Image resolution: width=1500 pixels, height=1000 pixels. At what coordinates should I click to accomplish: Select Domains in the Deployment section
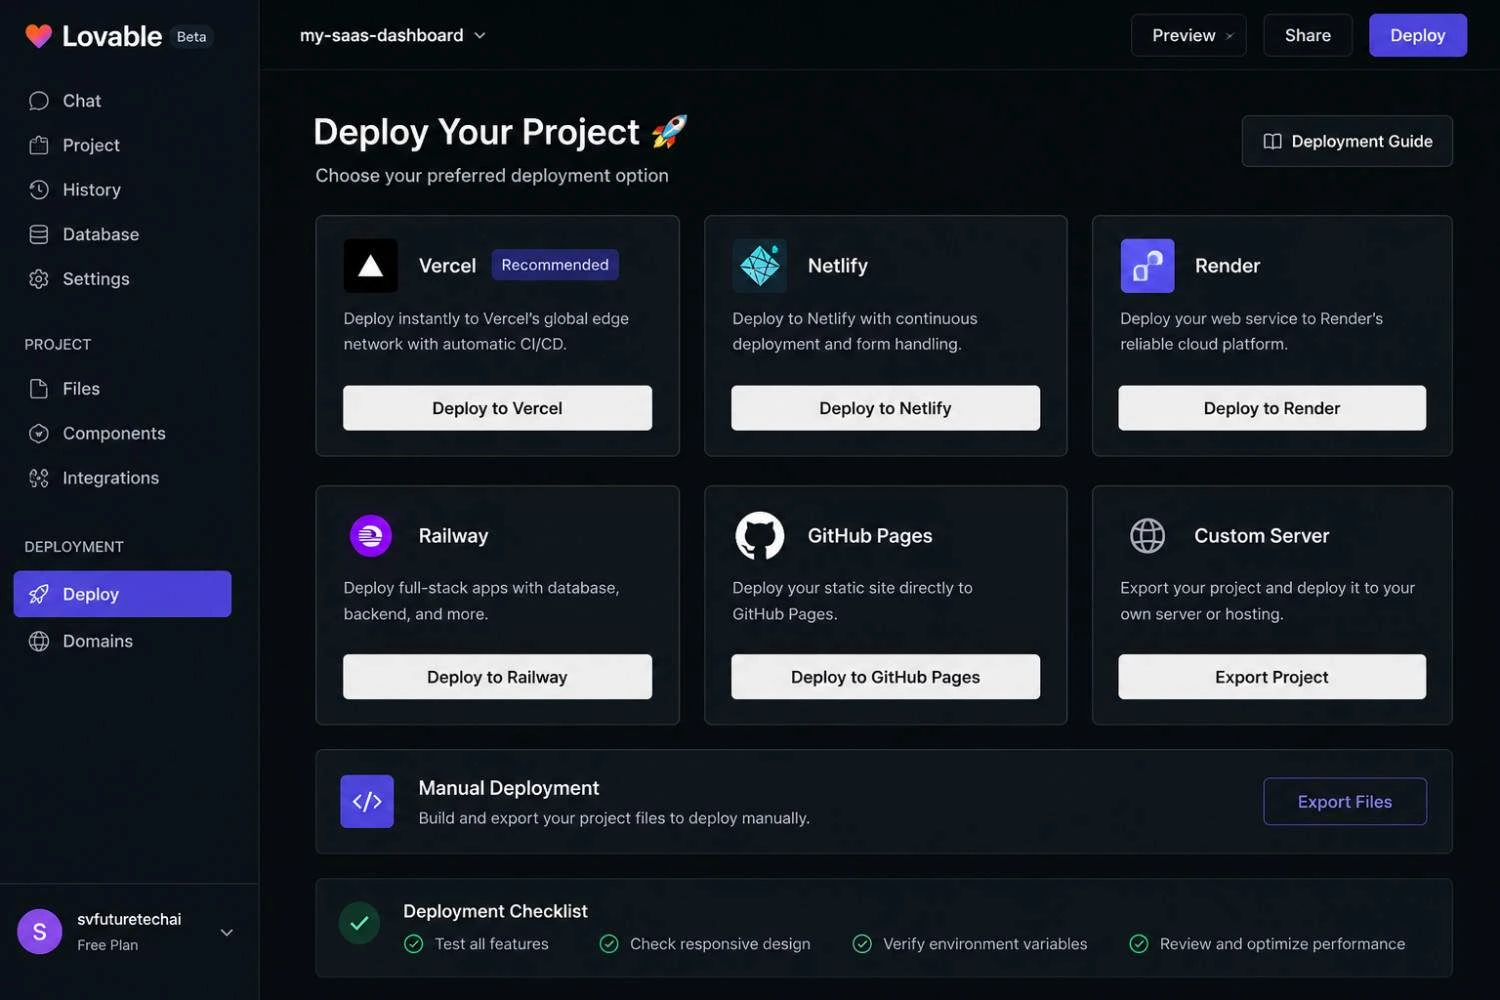pyautogui.click(x=122, y=641)
